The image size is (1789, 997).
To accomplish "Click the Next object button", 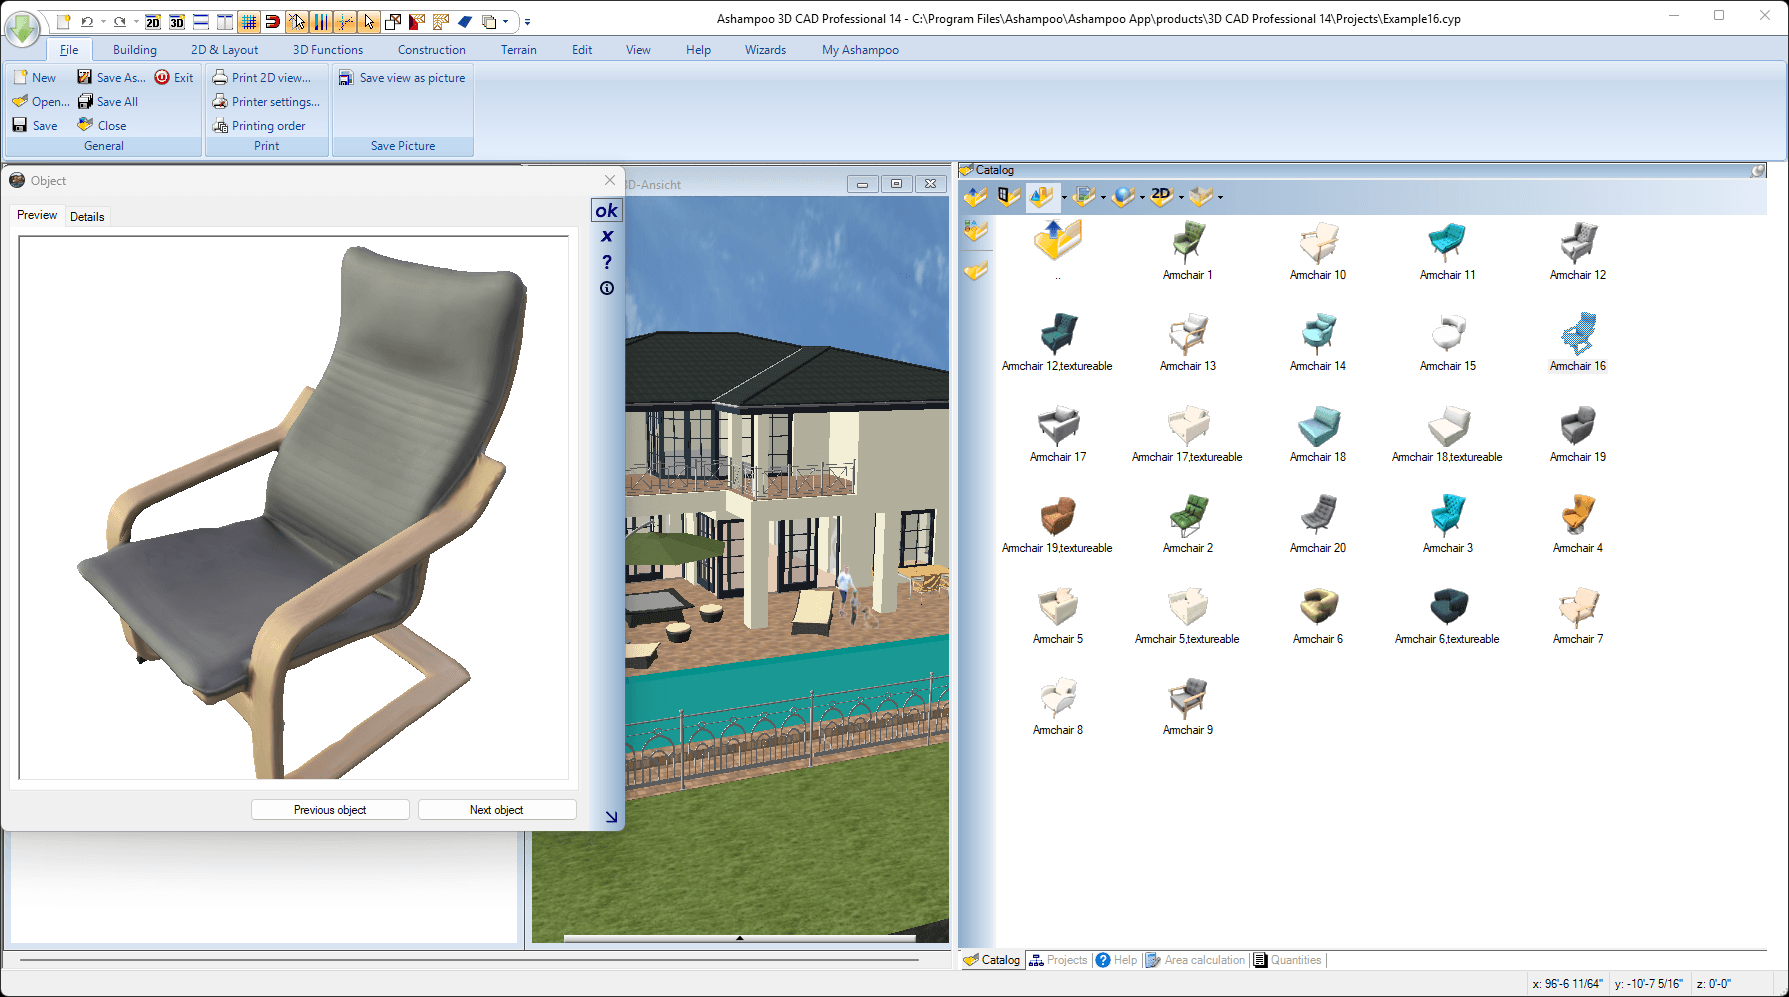I will coord(497,809).
